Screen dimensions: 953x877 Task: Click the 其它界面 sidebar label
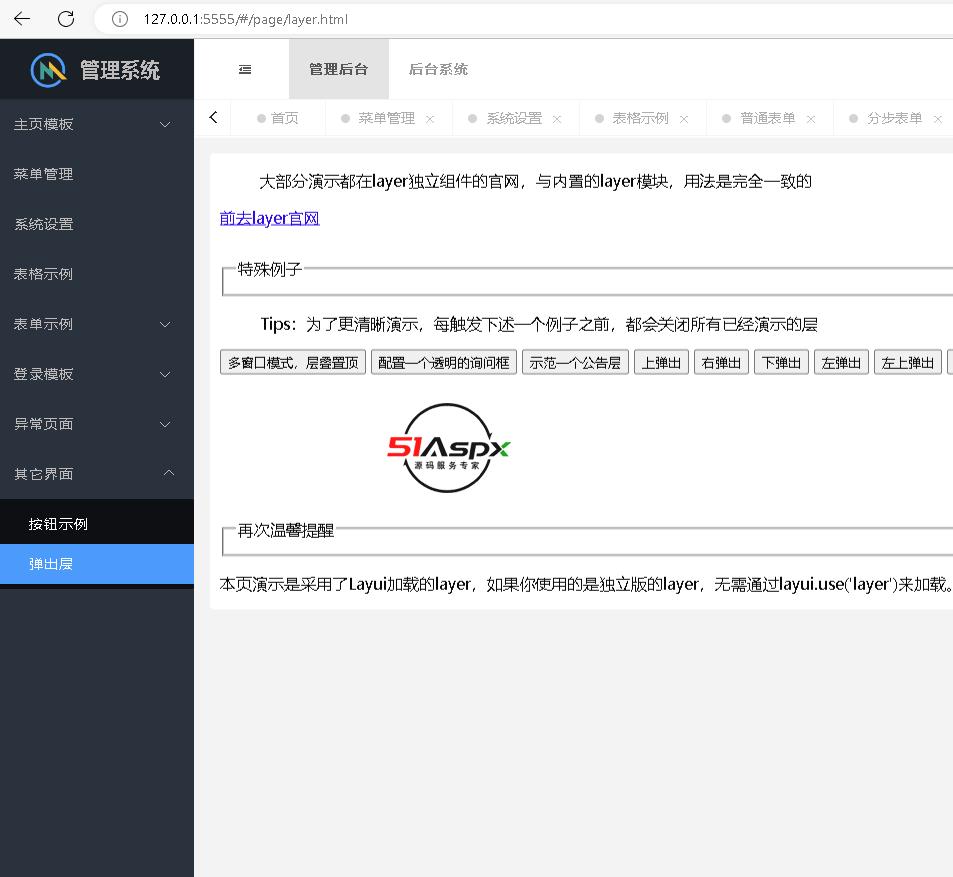[x=43, y=474]
